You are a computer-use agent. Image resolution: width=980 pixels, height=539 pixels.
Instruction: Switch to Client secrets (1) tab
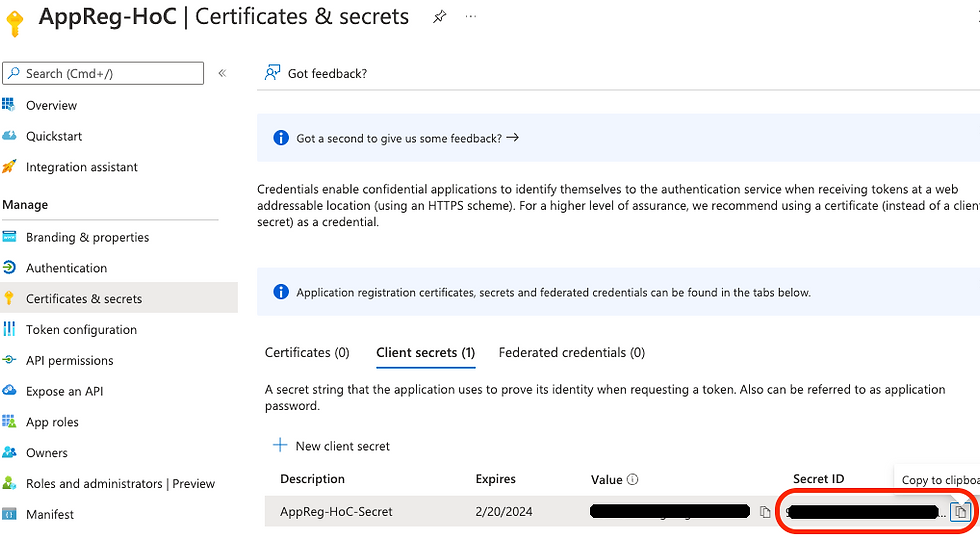pyautogui.click(x=426, y=353)
